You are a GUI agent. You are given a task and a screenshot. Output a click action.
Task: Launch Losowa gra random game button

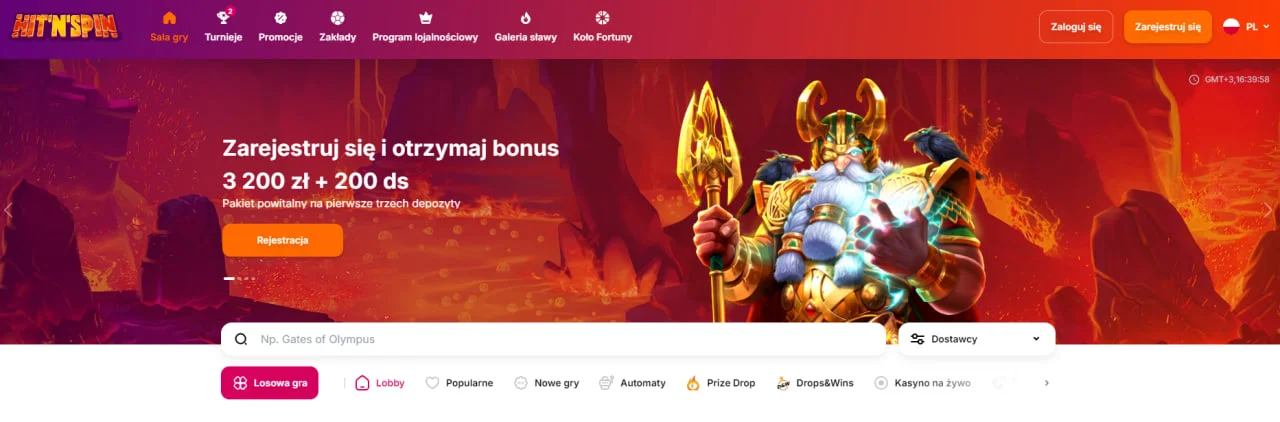tap(269, 383)
